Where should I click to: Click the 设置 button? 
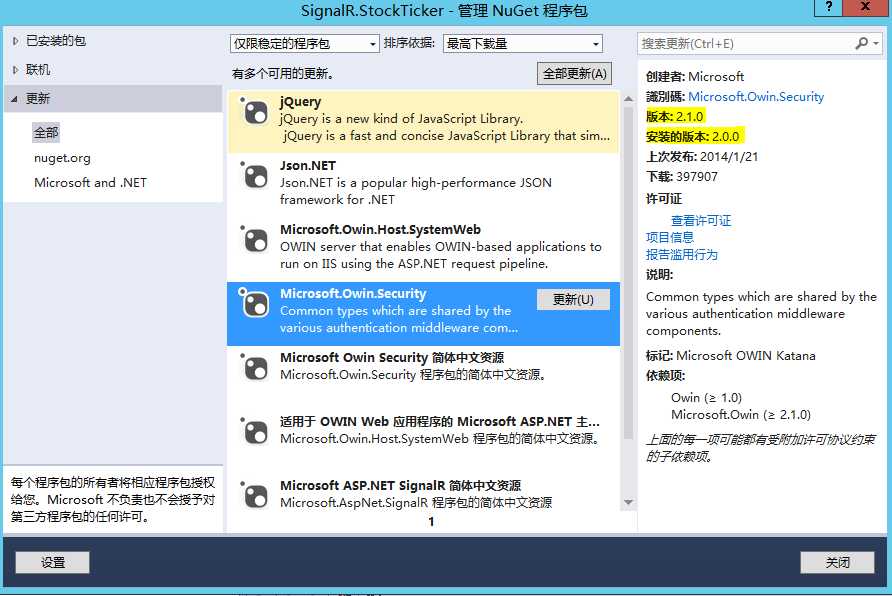52,562
